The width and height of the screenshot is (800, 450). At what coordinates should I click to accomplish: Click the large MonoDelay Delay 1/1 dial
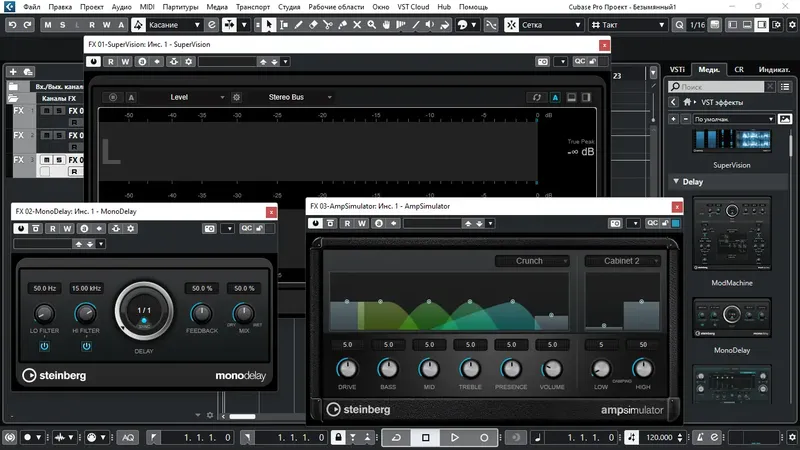click(x=144, y=310)
